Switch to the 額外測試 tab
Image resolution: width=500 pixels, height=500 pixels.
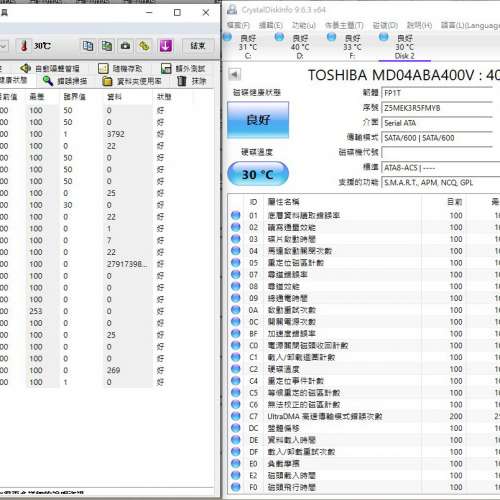point(183,69)
